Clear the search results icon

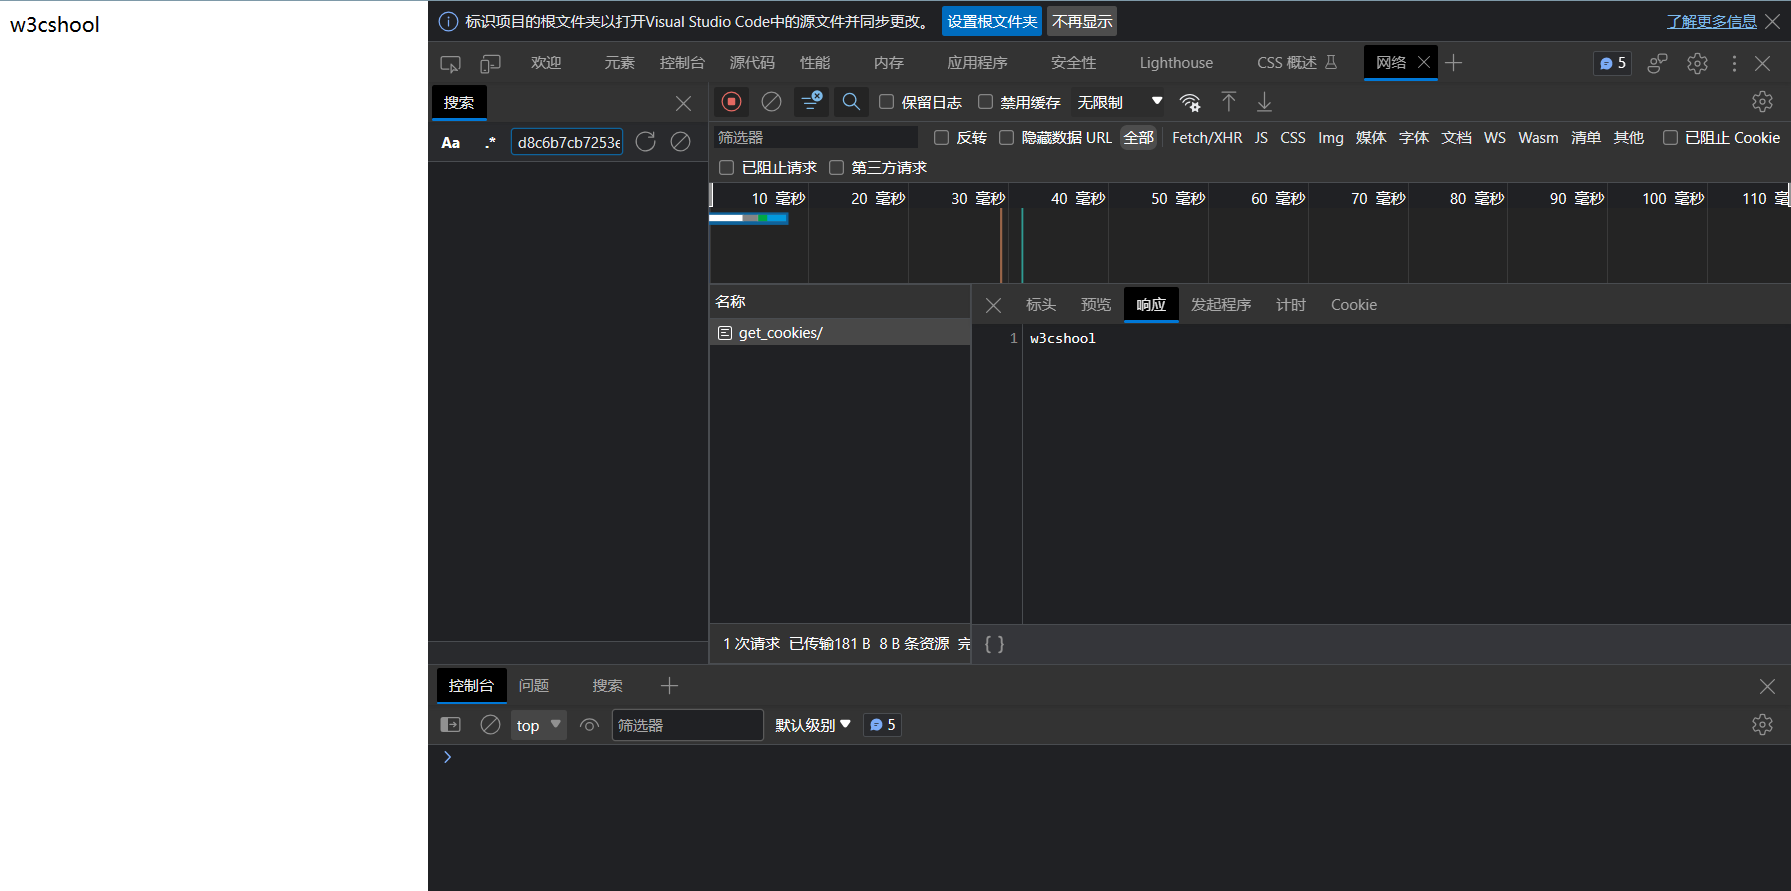click(x=681, y=142)
